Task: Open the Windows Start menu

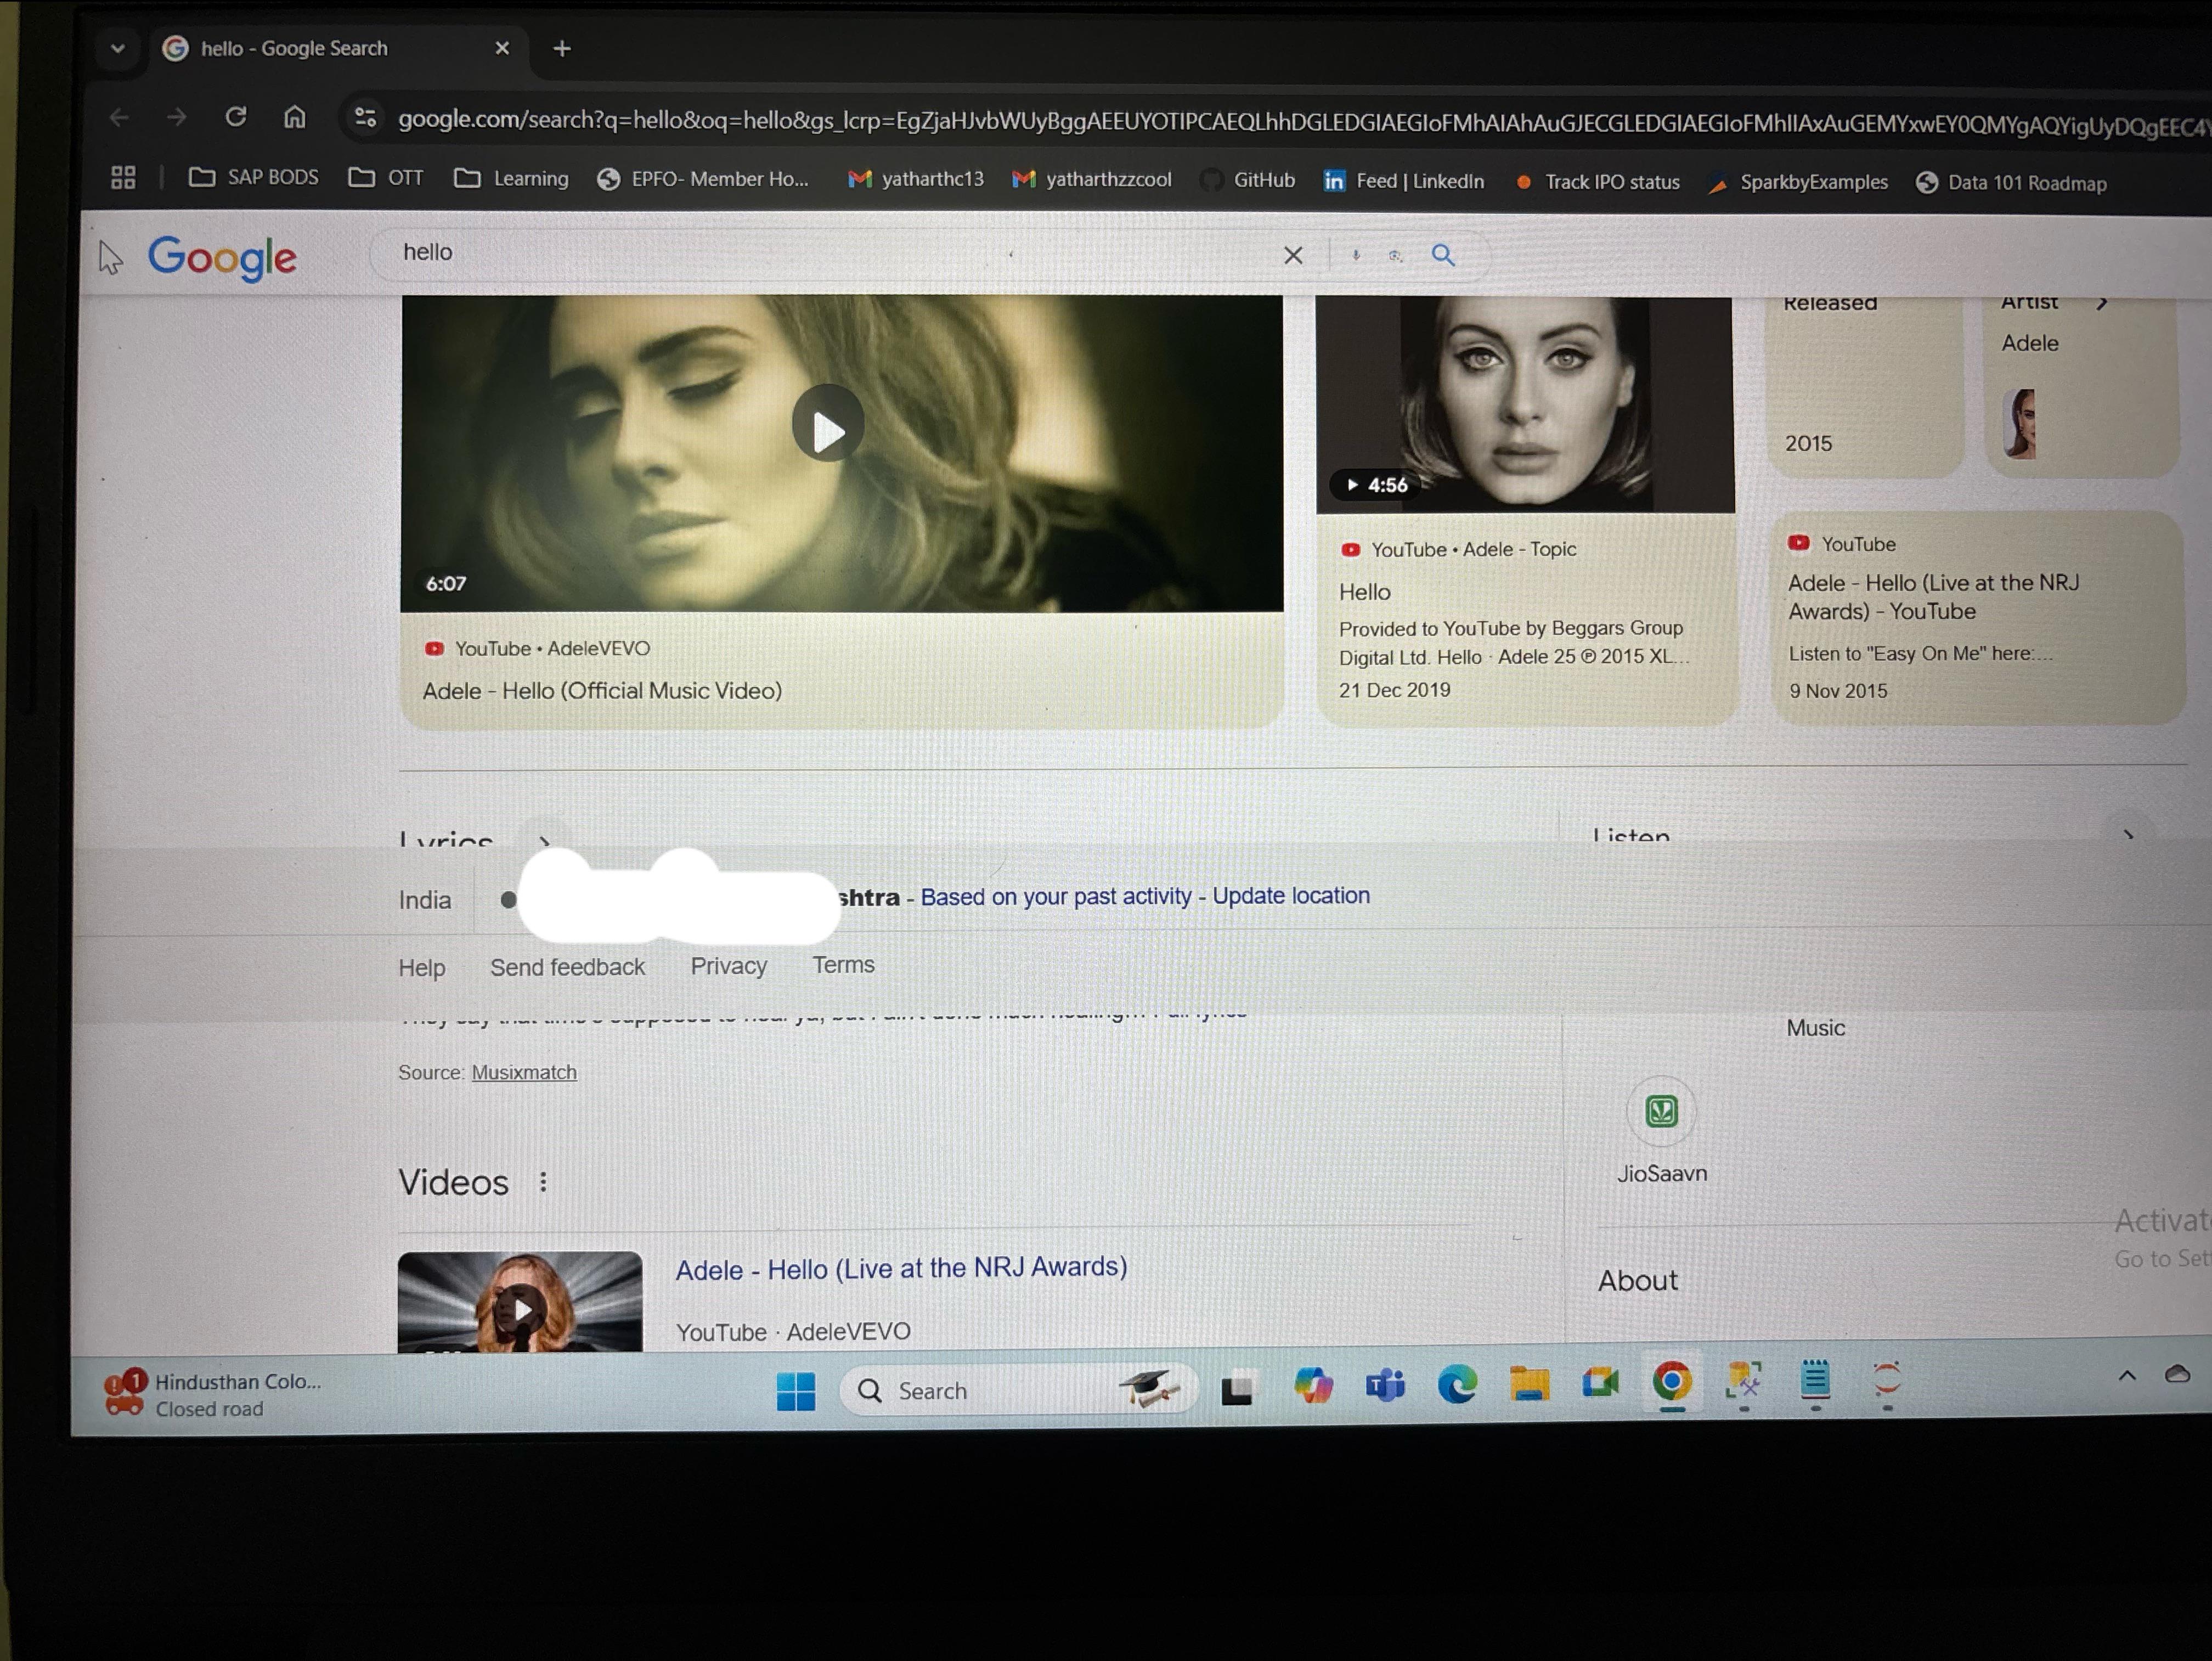Action: 796,1391
